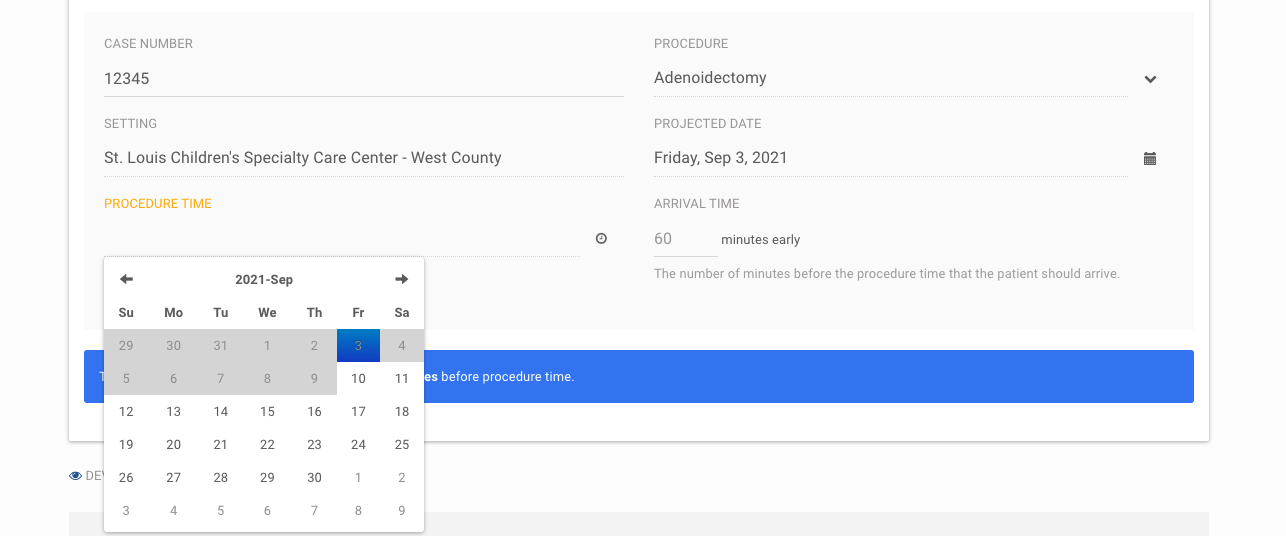Edit the 60 minutes early field

pos(685,239)
